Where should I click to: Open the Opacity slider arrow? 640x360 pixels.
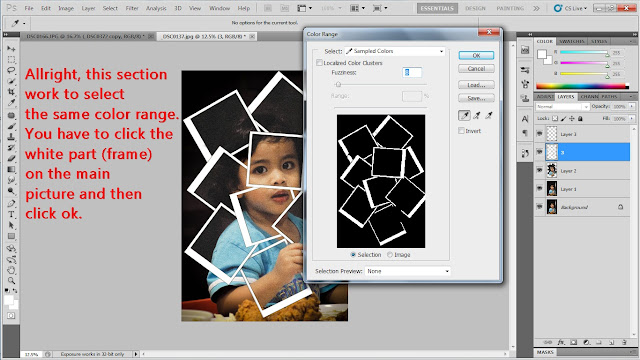click(632, 107)
